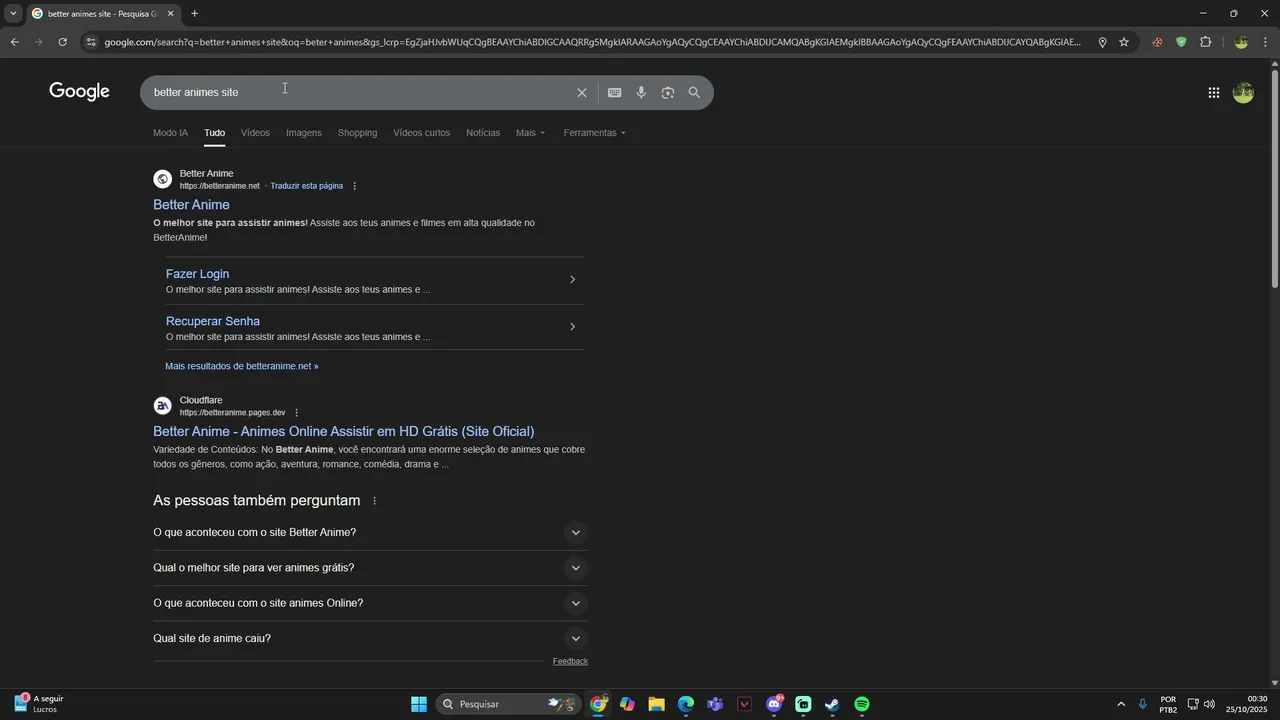Viewport: 1280px width, 720px height.
Task: Open the green shield ad-blocker extension
Action: 1181,42
